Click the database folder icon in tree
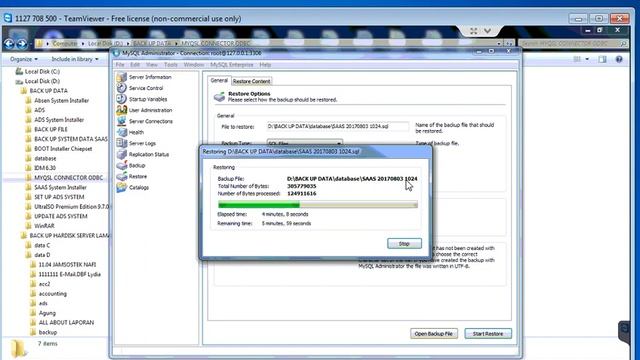The height and width of the screenshot is (360, 640). pos(28,158)
